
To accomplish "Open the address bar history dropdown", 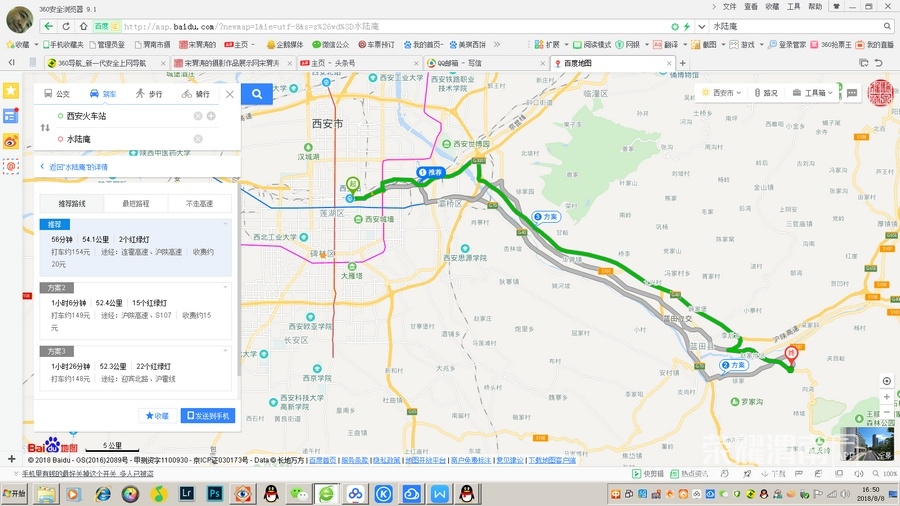I will coord(701,26).
